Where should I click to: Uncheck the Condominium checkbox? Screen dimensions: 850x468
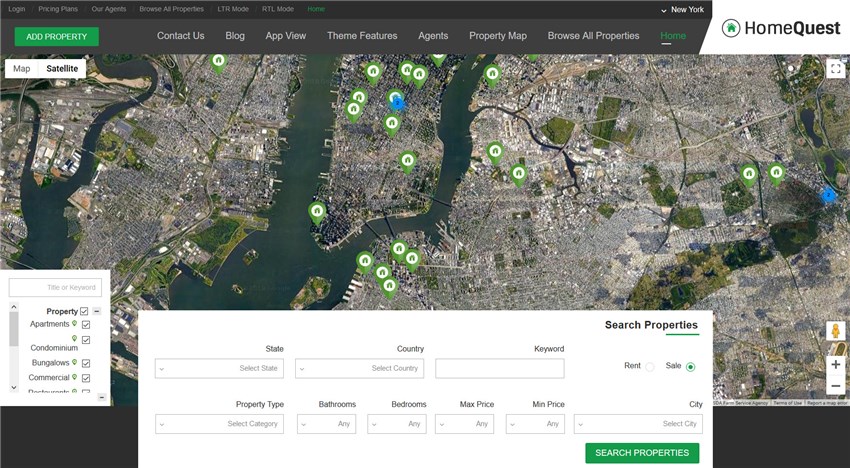point(86,340)
